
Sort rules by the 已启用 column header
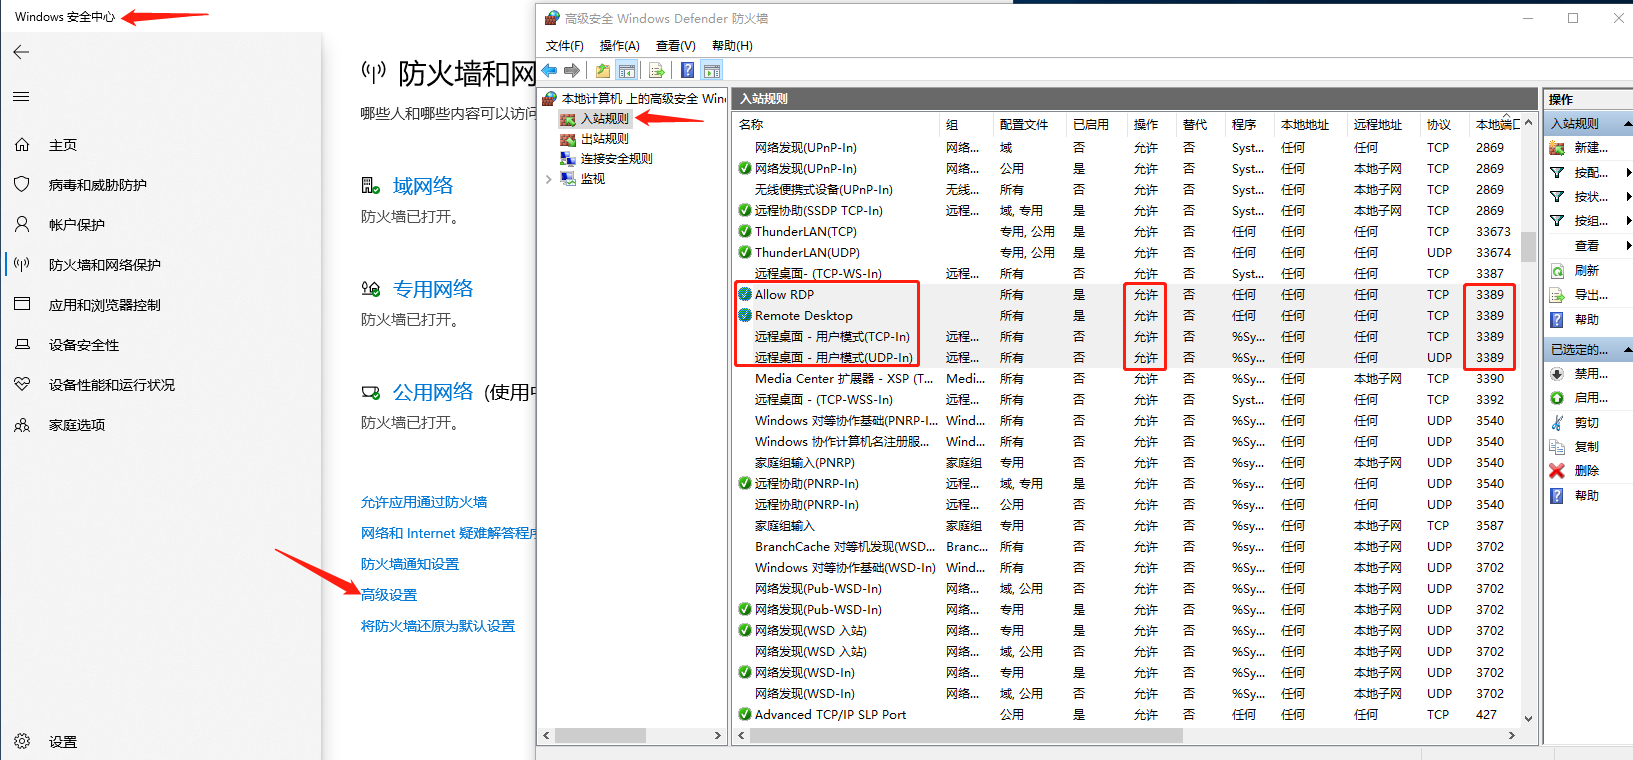tap(1095, 125)
